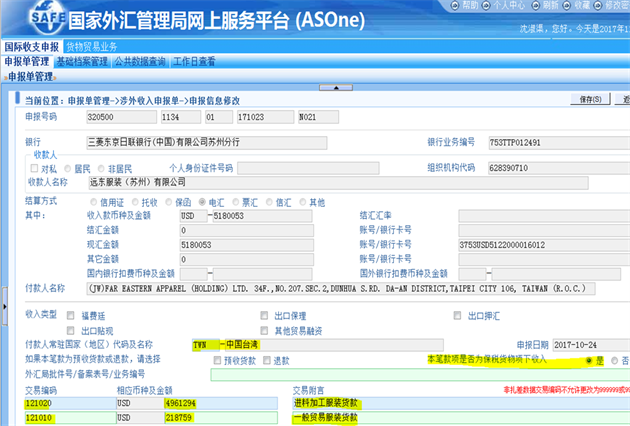Image resolution: width=630 pixels, height=426 pixels.
Task: Click the 修改密码 icon at top right
Action: (610, 5)
